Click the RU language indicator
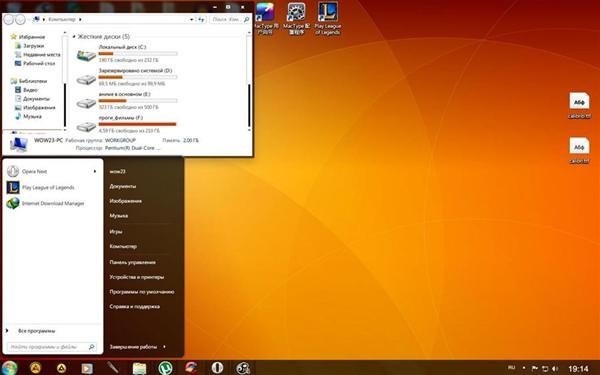The width and height of the screenshot is (600, 375). (511, 368)
